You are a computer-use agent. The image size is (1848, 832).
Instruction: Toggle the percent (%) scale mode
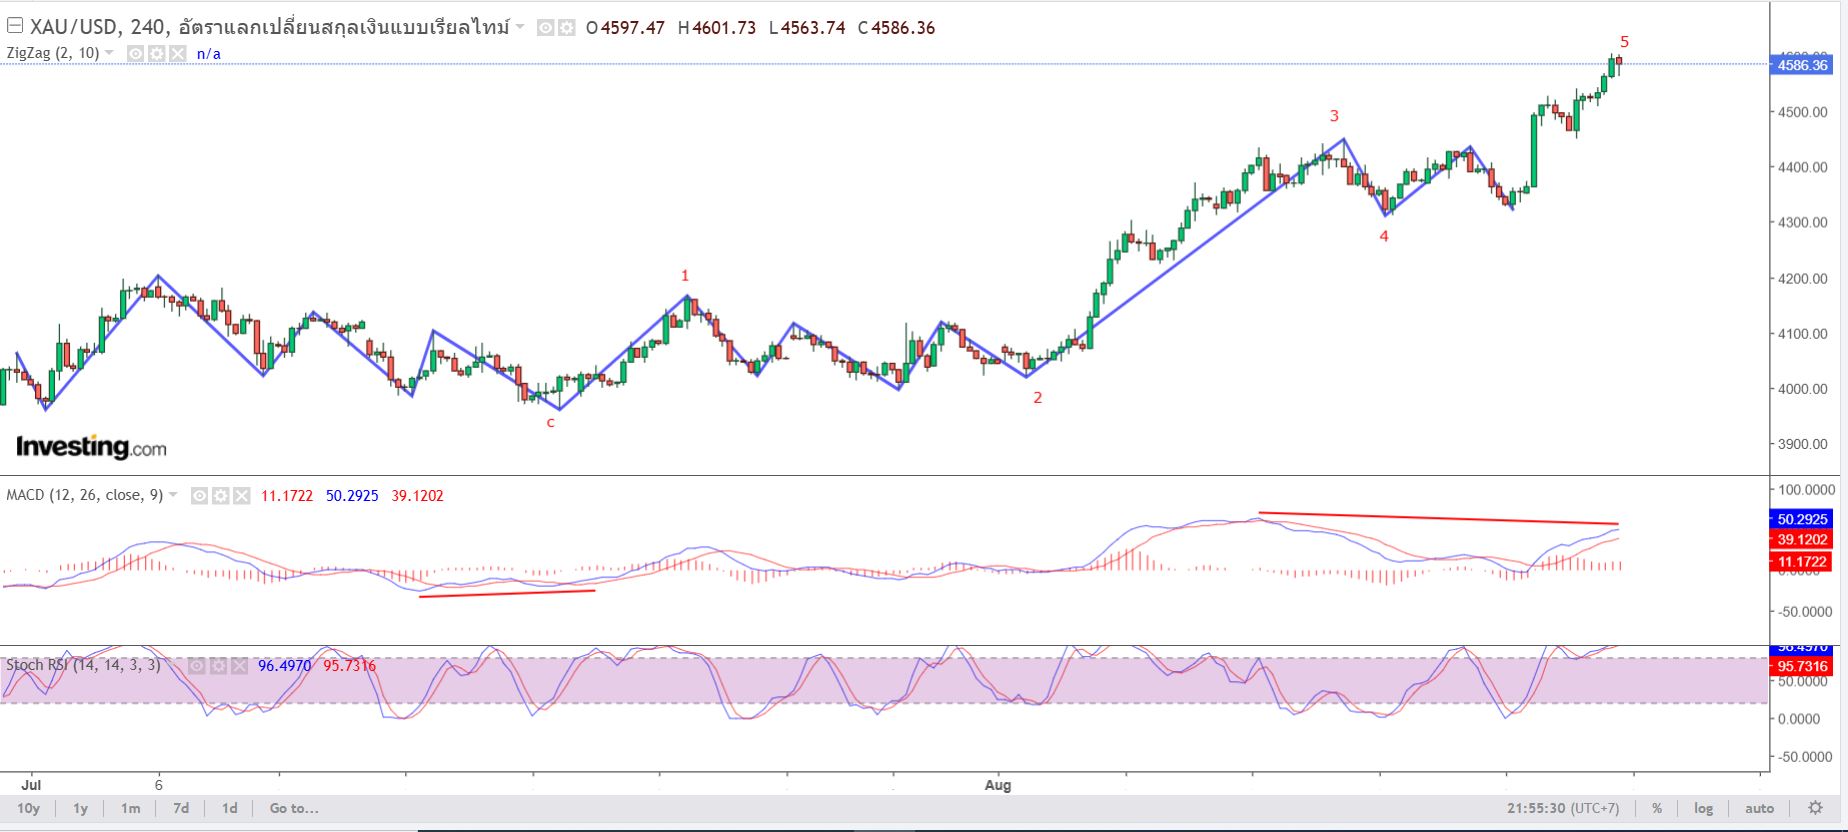[1657, 808]
